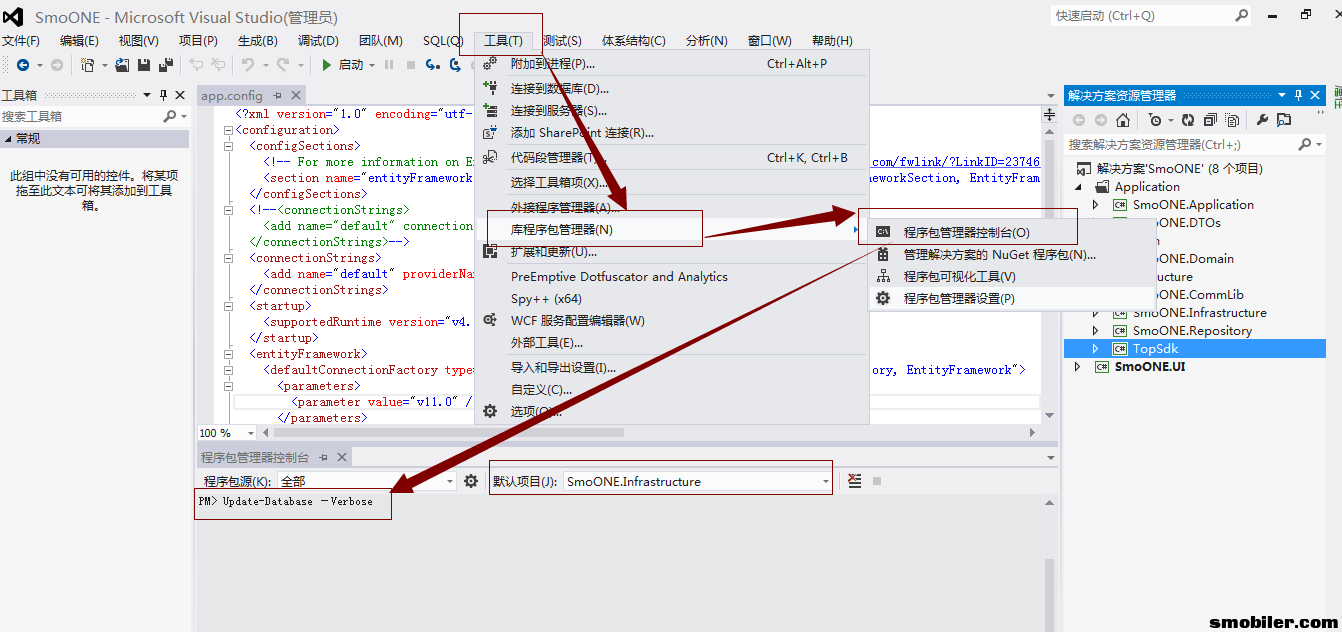
Task: Select 库程序包管理器(N) in Tools menu
Action: click(x=672, y=230)
